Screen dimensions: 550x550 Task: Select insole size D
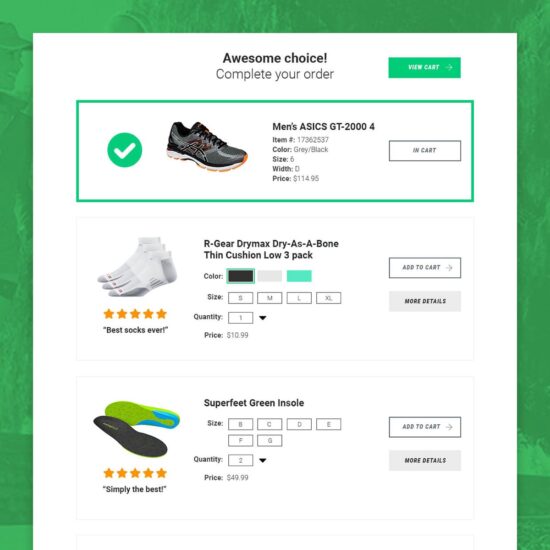coord(299,424)
